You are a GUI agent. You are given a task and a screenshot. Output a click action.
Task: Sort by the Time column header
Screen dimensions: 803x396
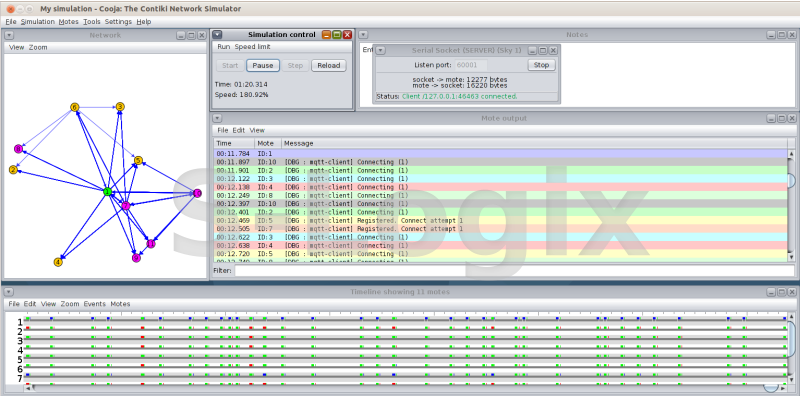pyautogui.click(x=234, y=143)
